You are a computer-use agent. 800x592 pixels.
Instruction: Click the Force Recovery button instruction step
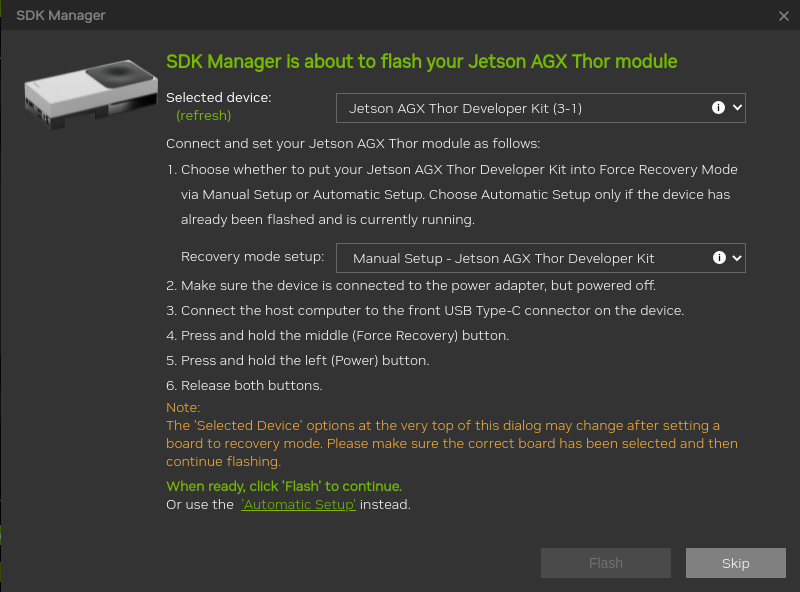click(345, 335)
